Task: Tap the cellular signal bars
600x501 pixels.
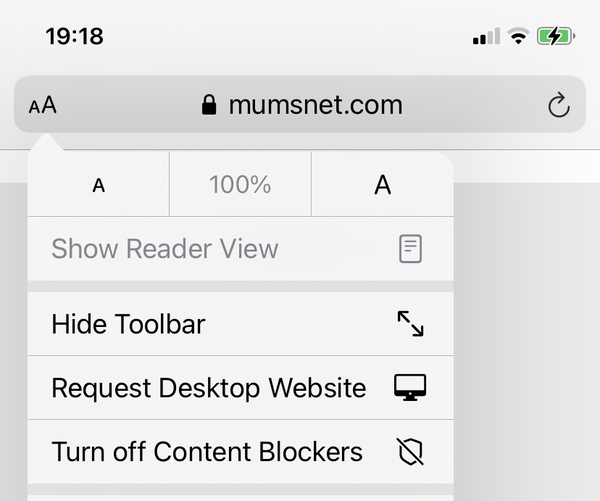Action: (486, 37)
